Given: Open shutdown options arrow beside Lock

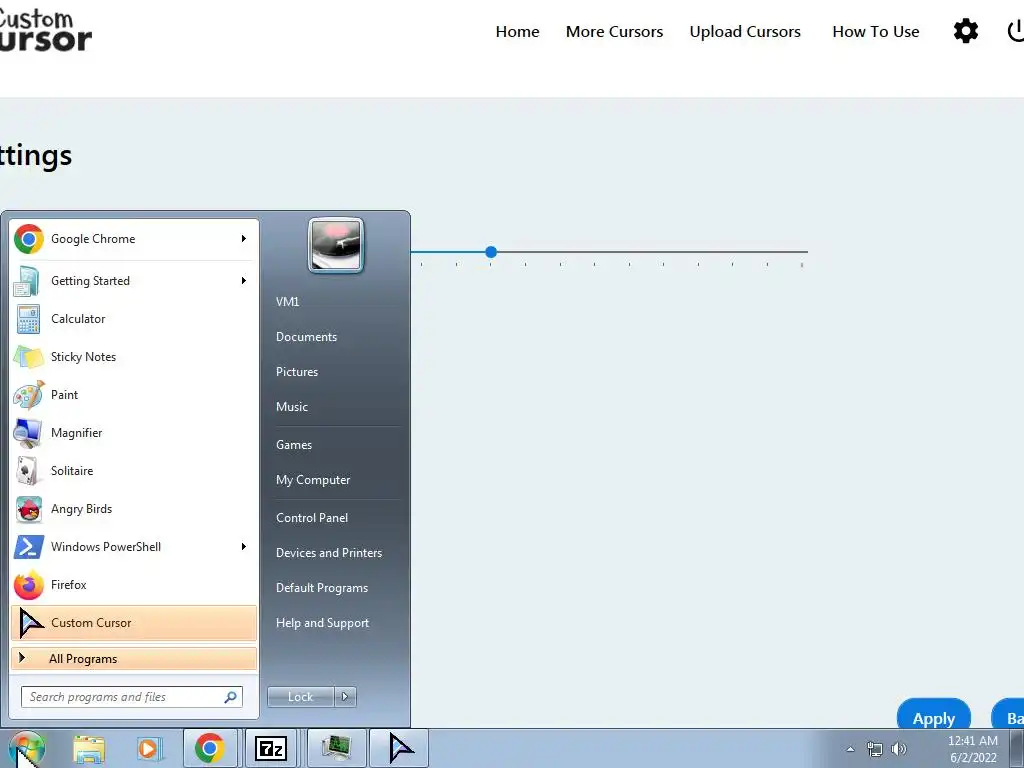Looking at the screenshot, I should [x=345, y=697].
